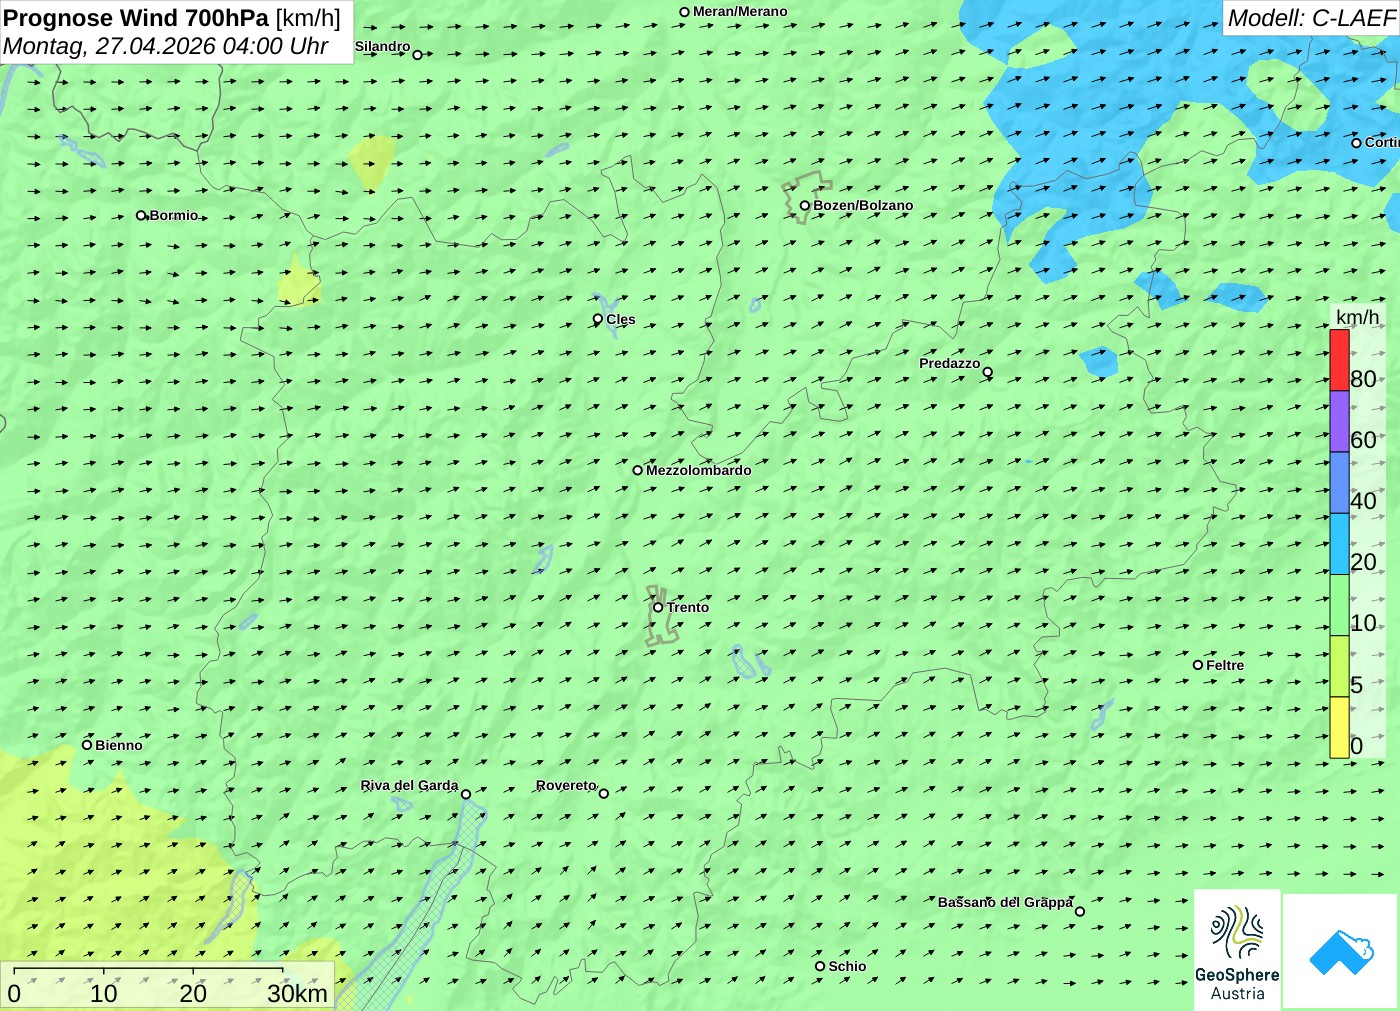Click the Meran/Merano city marker
The width and height of the screenshot is (1400, 1011).
(x=685, y=12)
